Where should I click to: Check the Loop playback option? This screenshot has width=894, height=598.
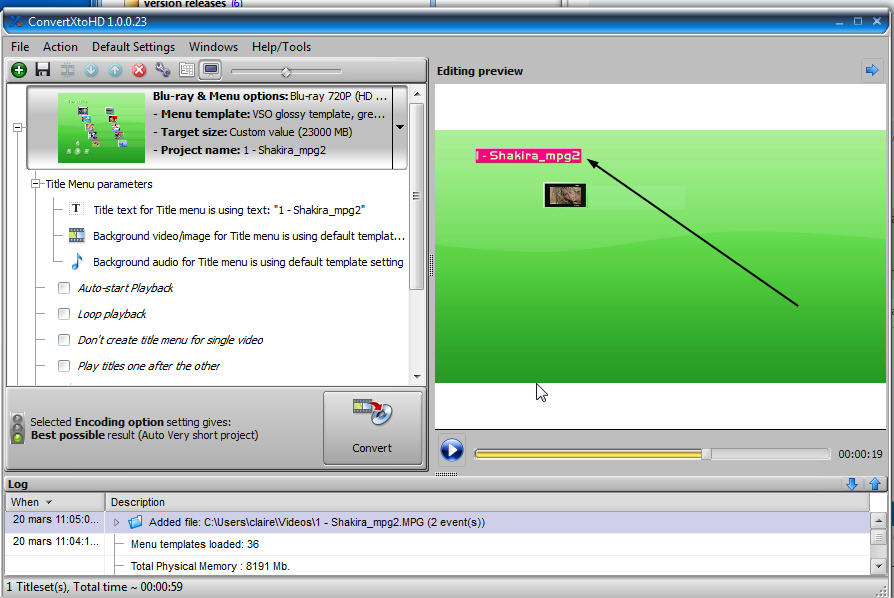[64, 314]
